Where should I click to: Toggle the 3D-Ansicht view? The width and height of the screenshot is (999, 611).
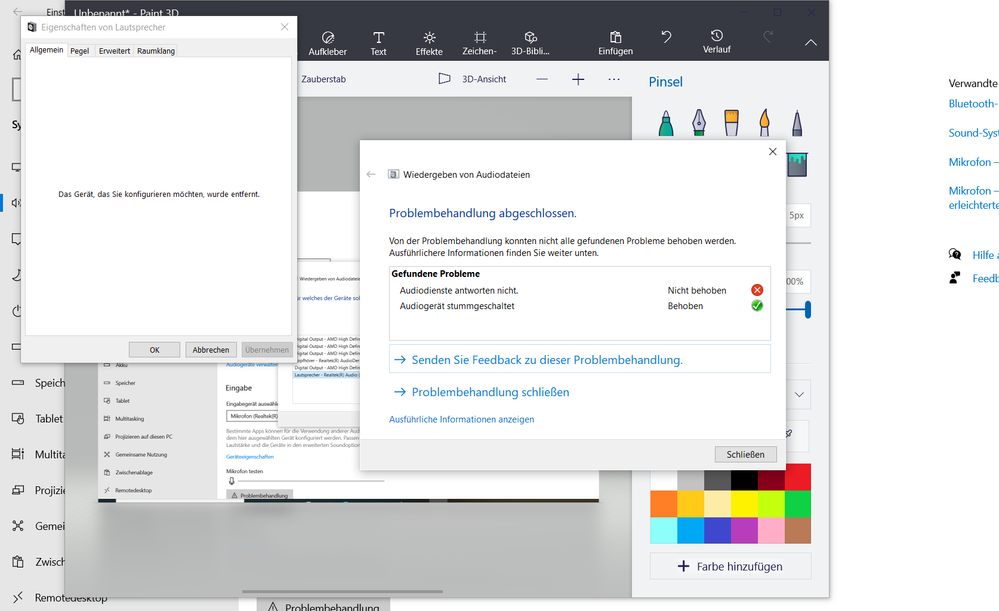[x=472, y=79]
